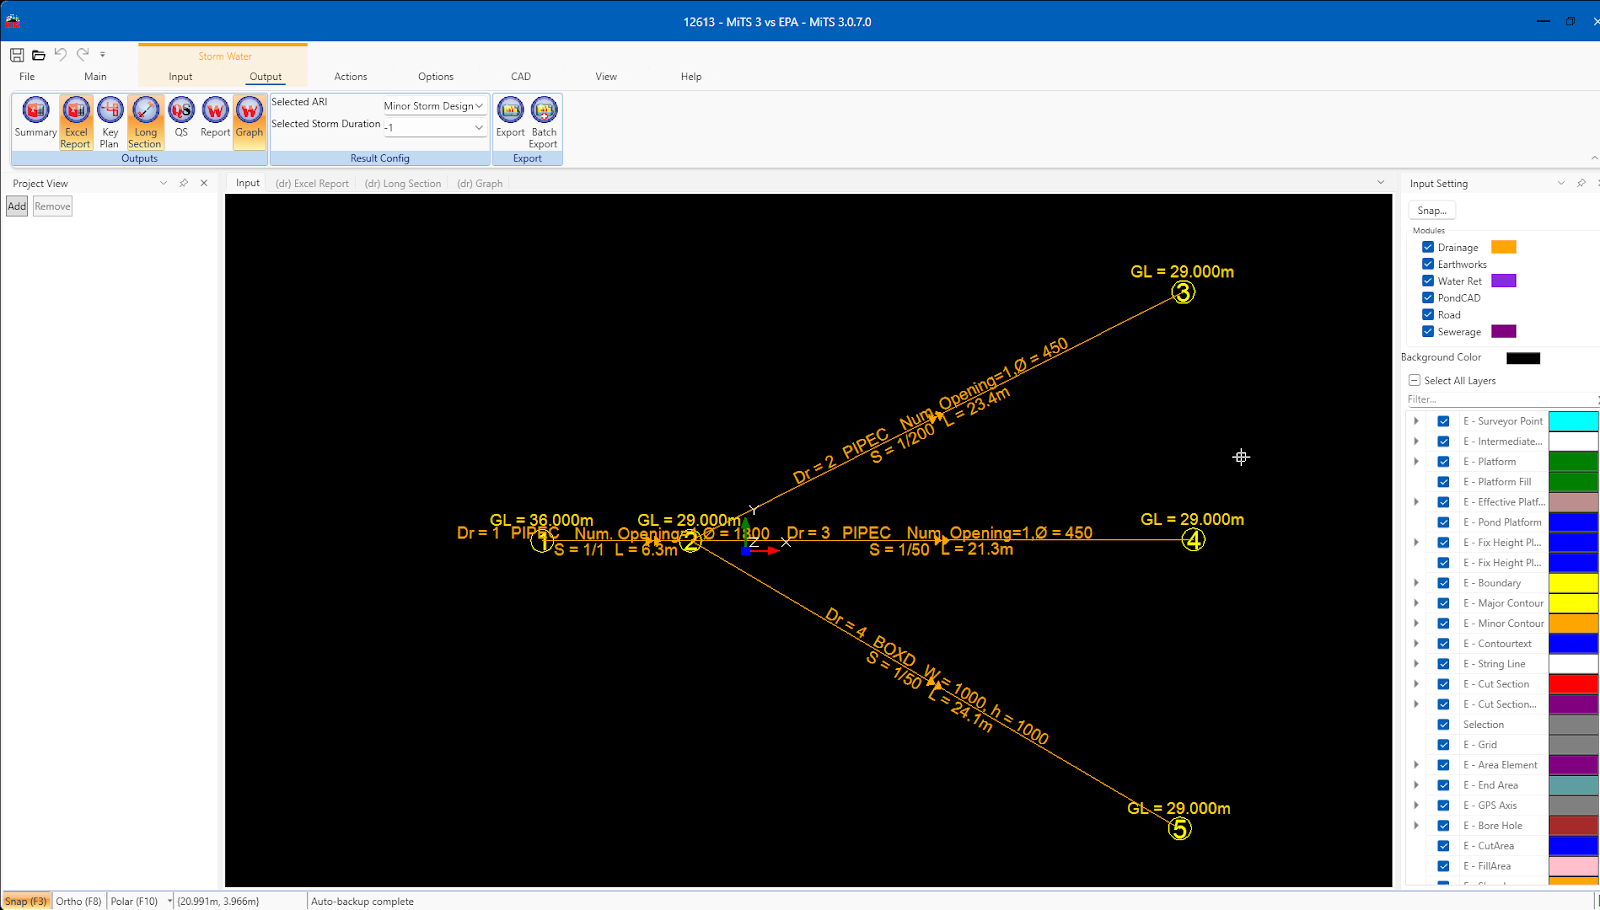This screenshot has height=910, width=1600.
Task: Click the Remove button in Project View
Action: point(52,206)
